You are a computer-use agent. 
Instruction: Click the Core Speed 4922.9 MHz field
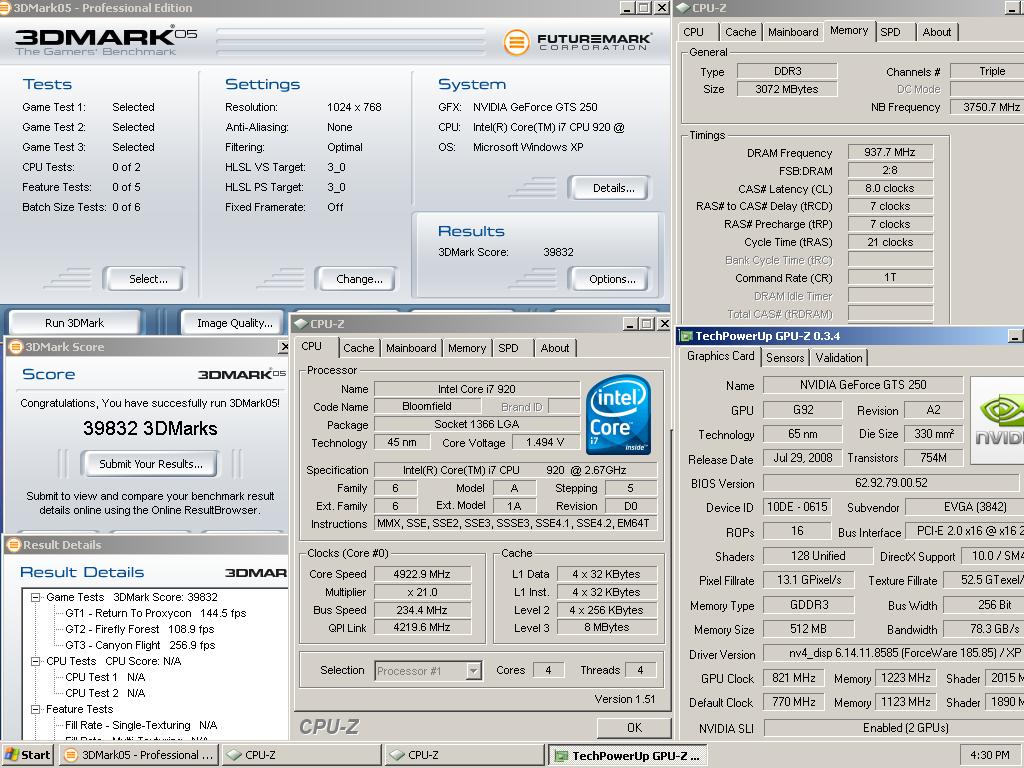tap(422, 574)
